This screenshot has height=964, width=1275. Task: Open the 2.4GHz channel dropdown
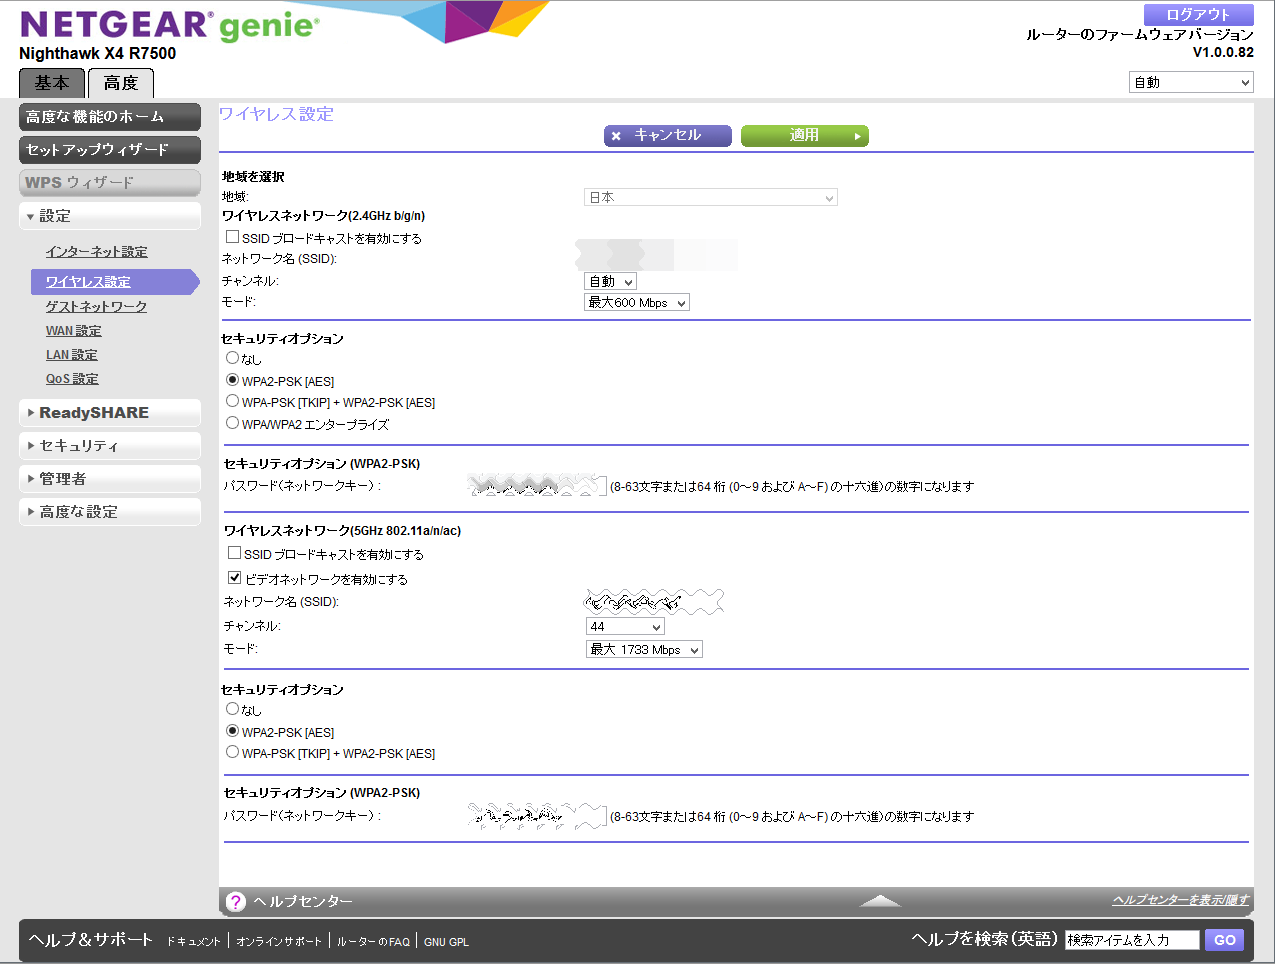(611, 282)
